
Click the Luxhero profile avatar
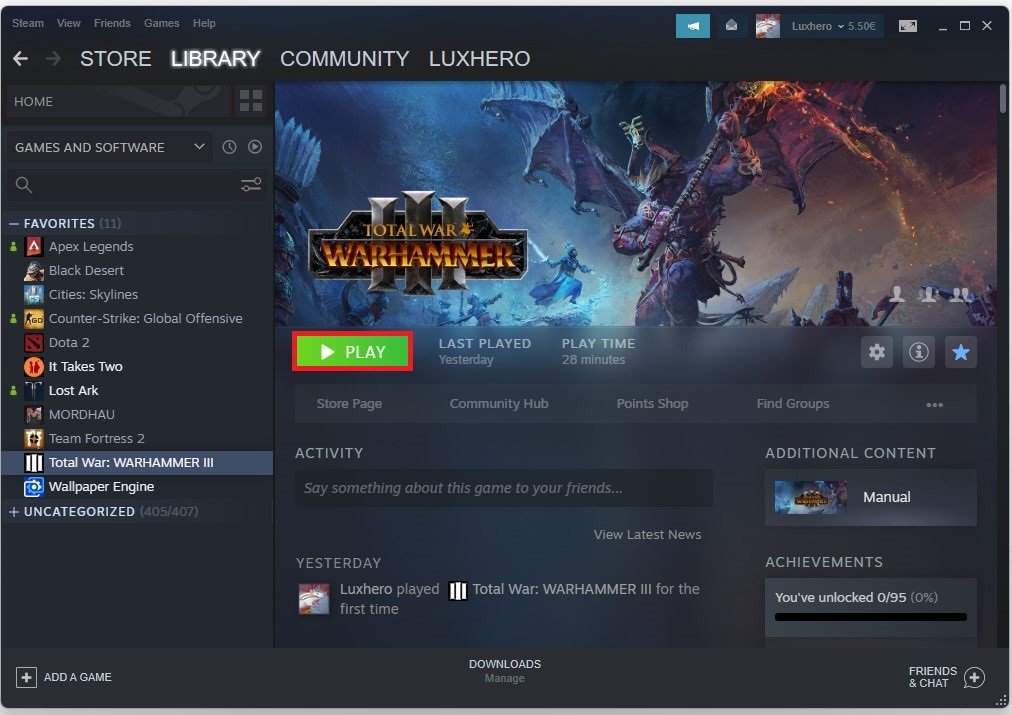pos(767,26)
